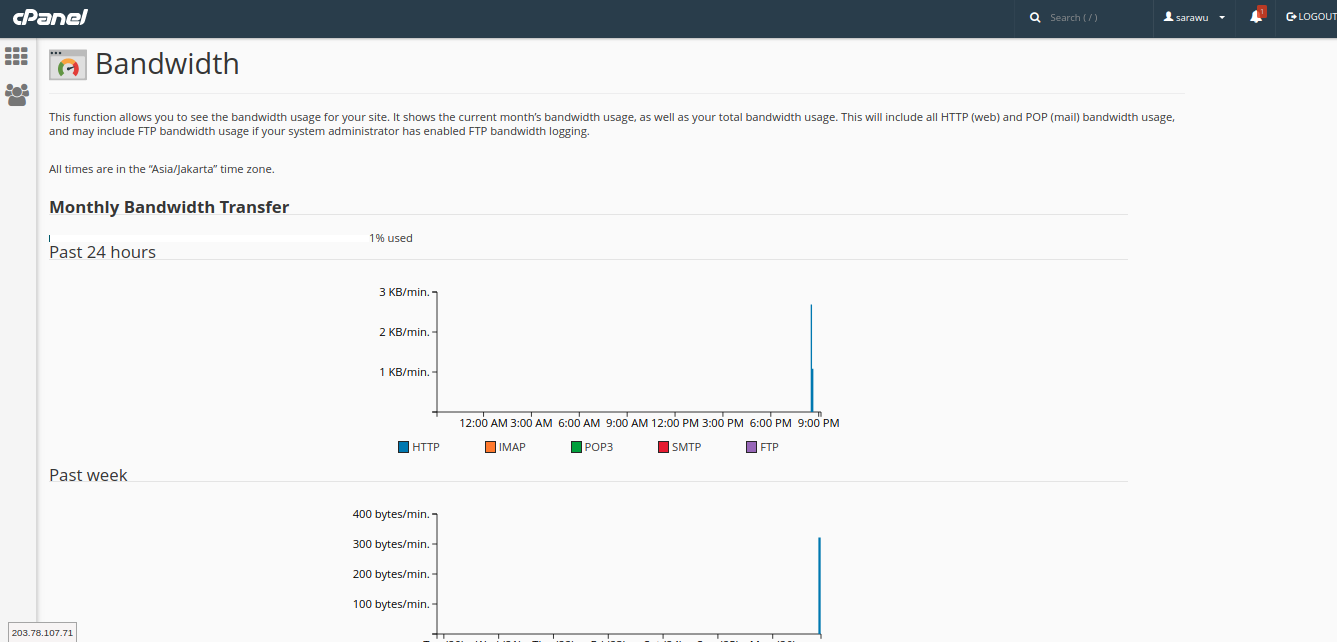Click the SMTP red legend swatch
Viewport: 1337px width, 642px height.
point(664,447)
